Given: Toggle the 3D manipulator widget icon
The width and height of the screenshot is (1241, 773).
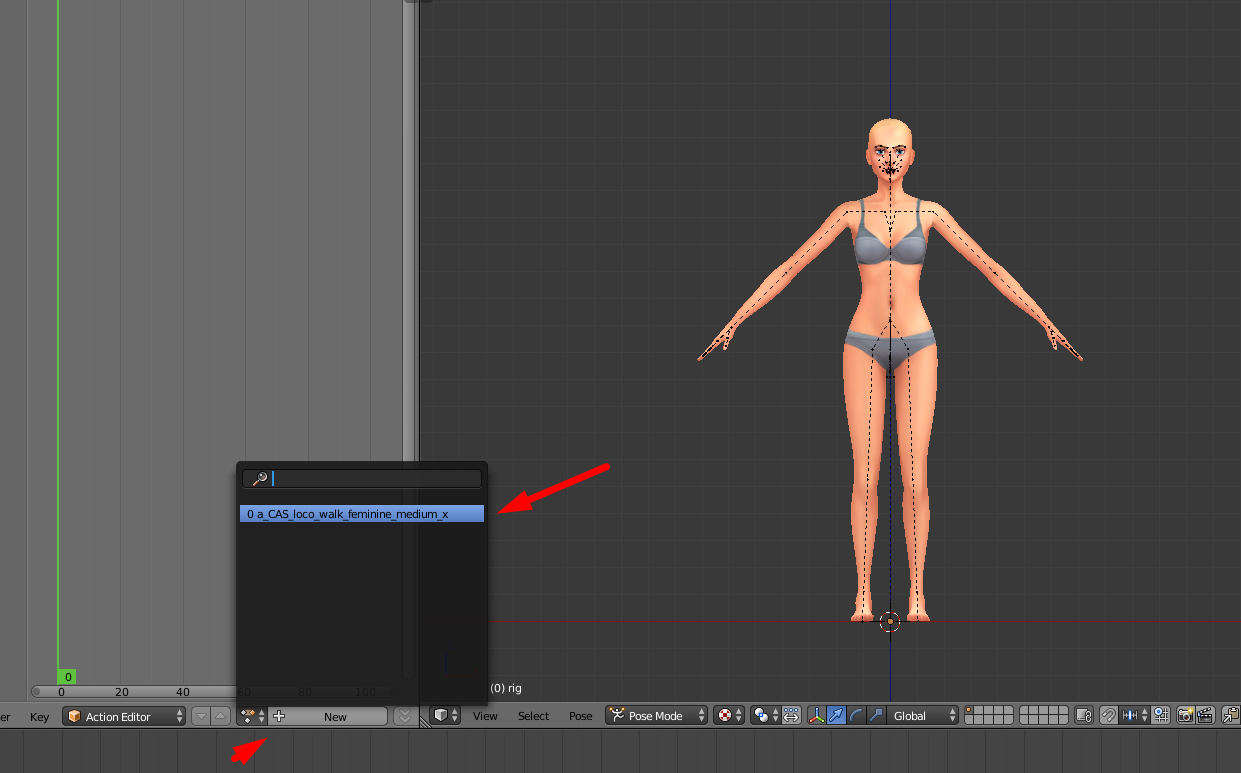Looking at the screenshot, I should click(x=817, y=716).
